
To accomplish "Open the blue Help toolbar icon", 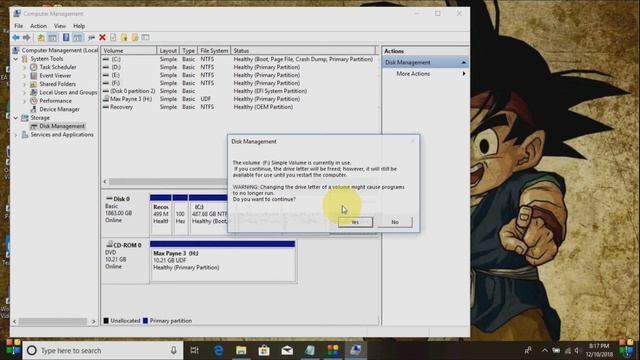I will pyautogui.click(x=66, y=38).
